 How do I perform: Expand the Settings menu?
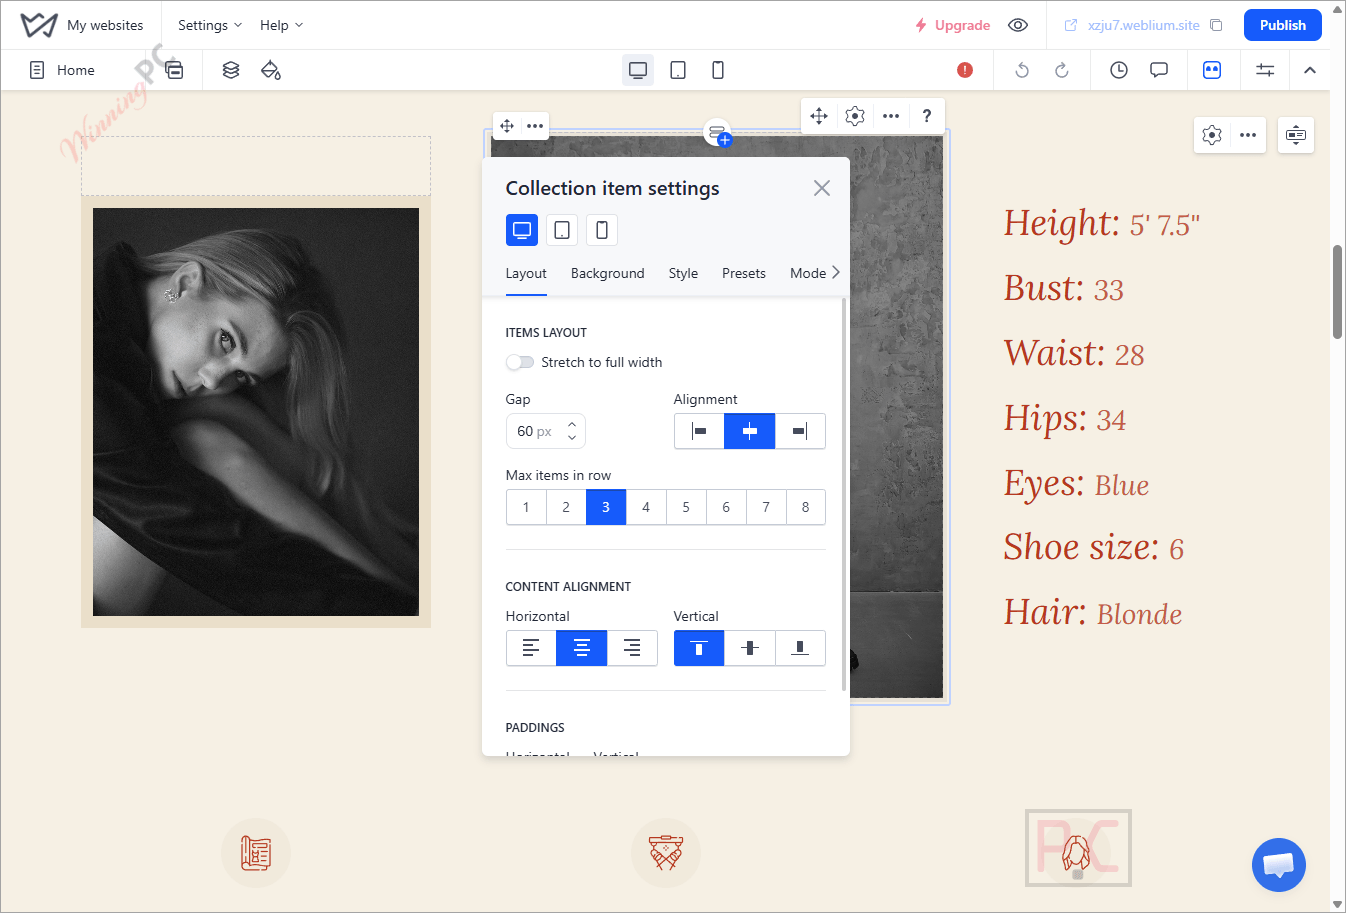tap(210, 25)
